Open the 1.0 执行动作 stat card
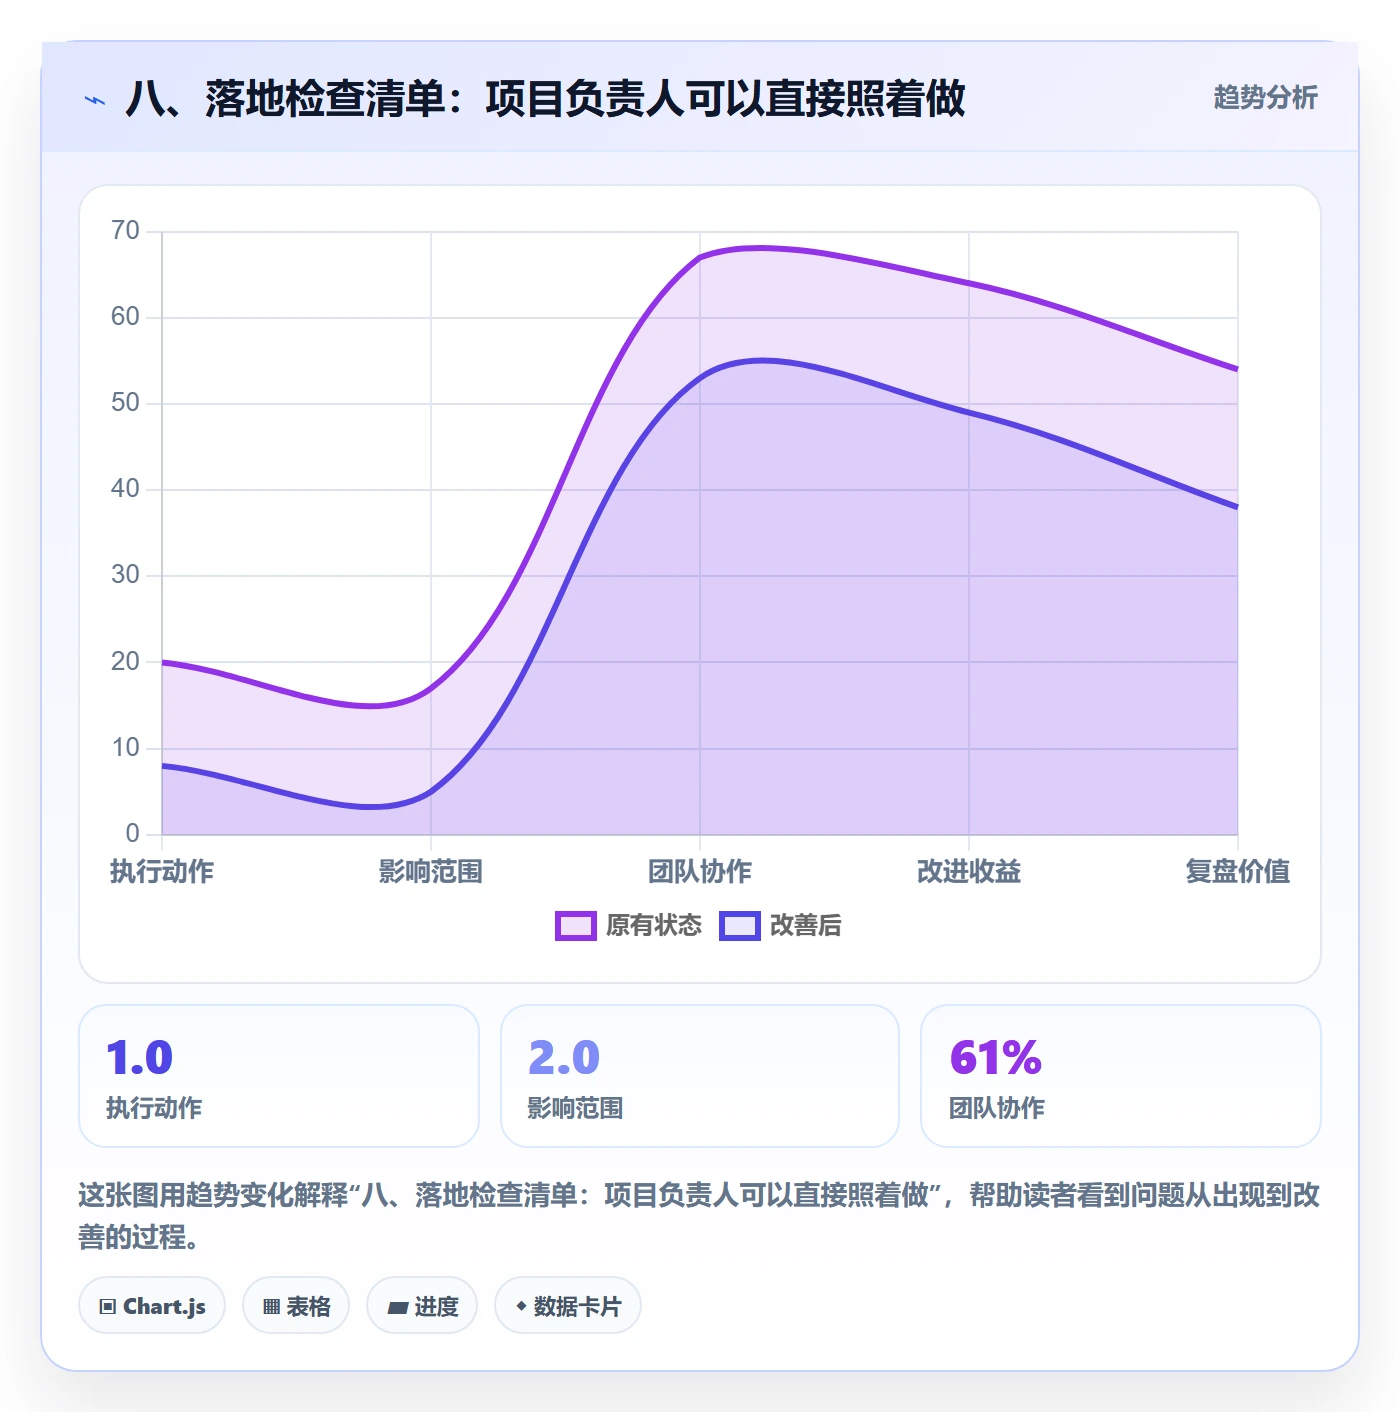Screen dimensions: 1400x1412 (x=279, y=1076)
